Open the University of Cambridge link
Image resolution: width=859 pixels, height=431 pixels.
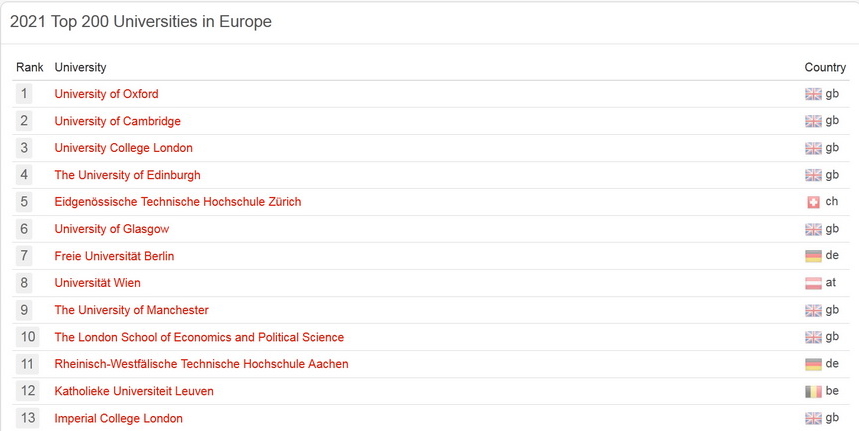tap(117, 121)
